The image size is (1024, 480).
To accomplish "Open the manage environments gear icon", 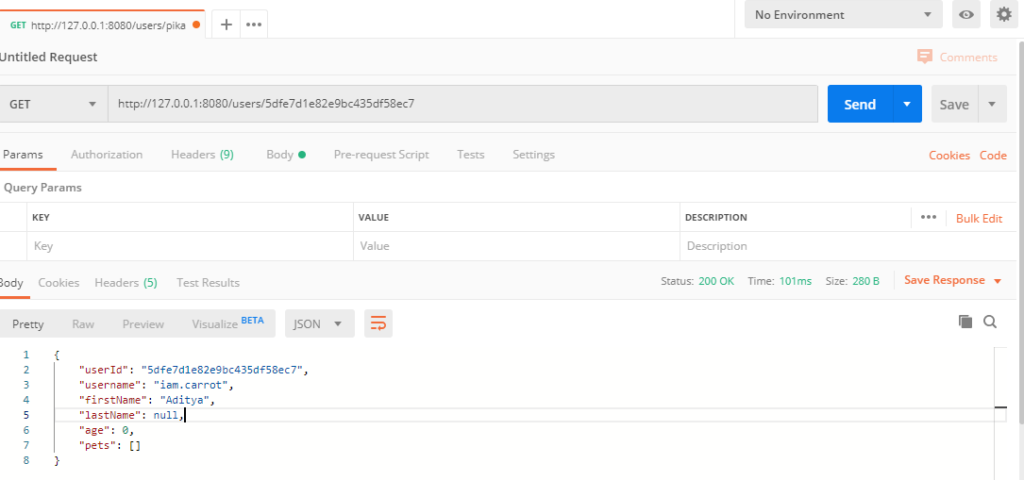I will coord(1003,15).
